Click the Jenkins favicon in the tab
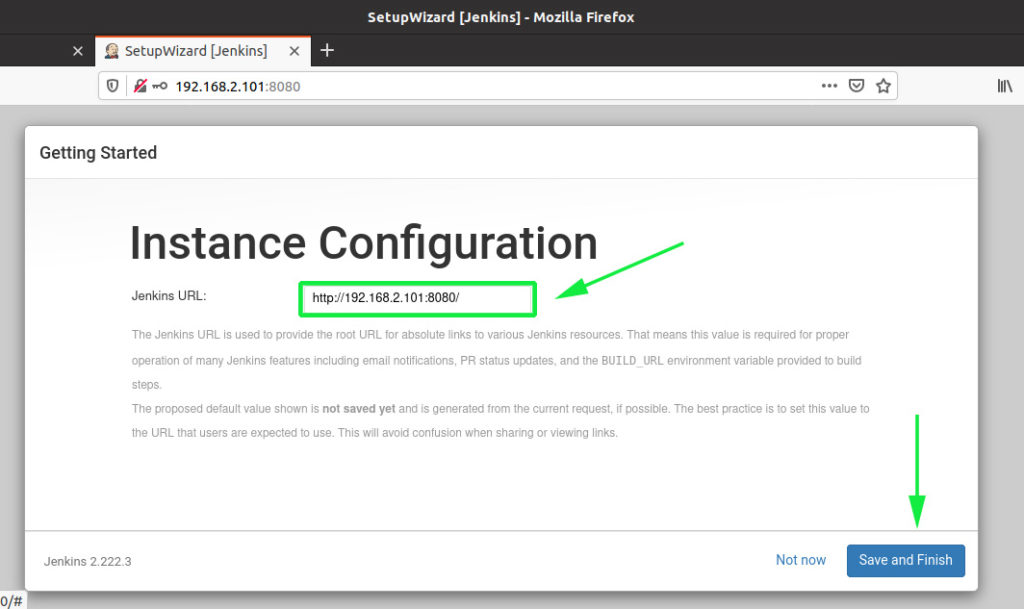Screen dimensions: 1024x609 (x=112, y=51)
